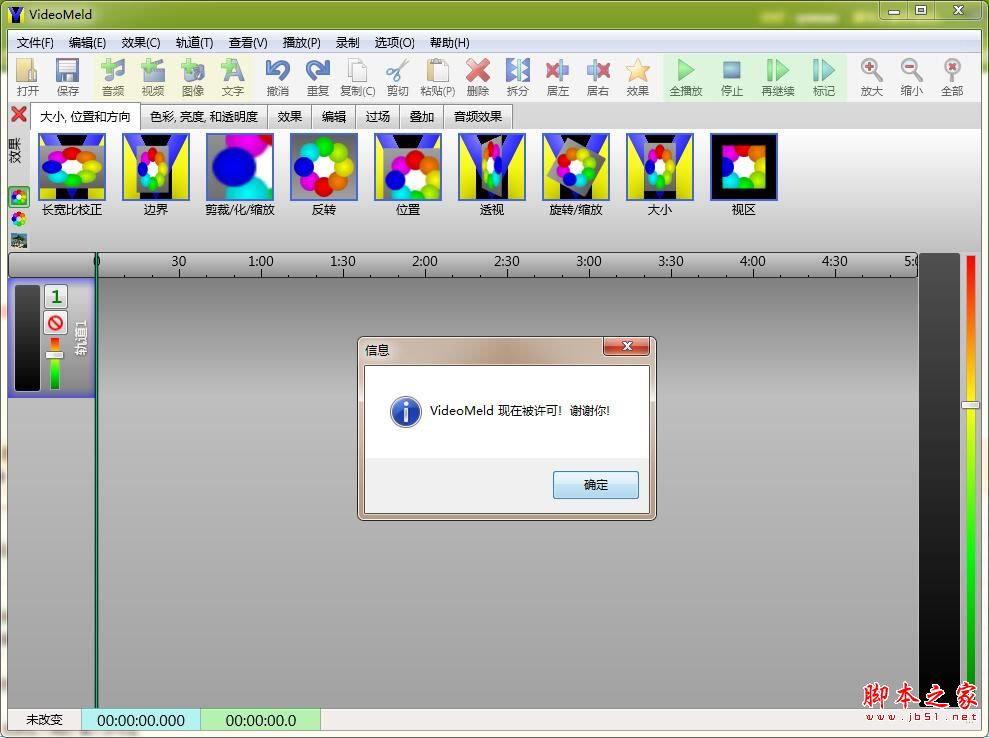Click the 2:30 mark on timeline ruler
The width and height of the screenshot is (989, 738).
[x=506, y=261]
